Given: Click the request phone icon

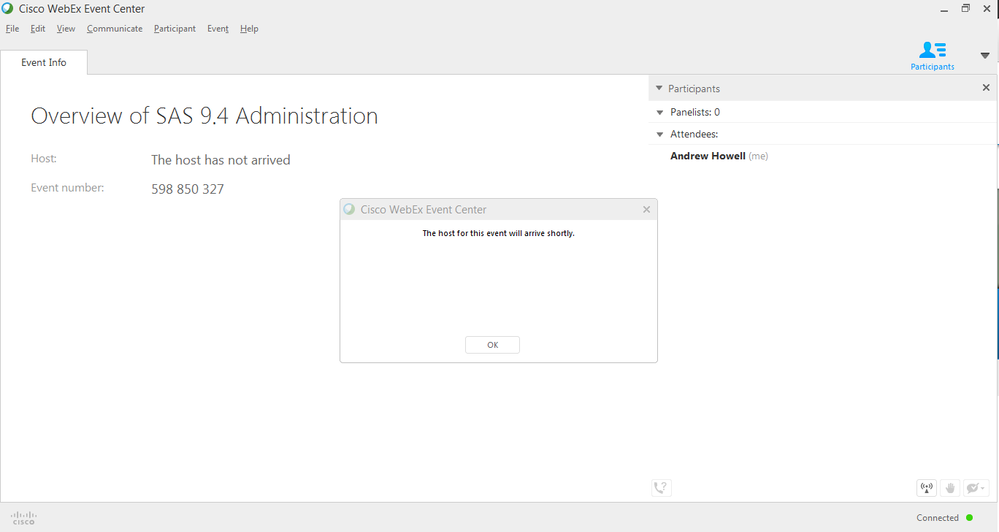Looking at the screenshot, I should click(x=661, y=488).
